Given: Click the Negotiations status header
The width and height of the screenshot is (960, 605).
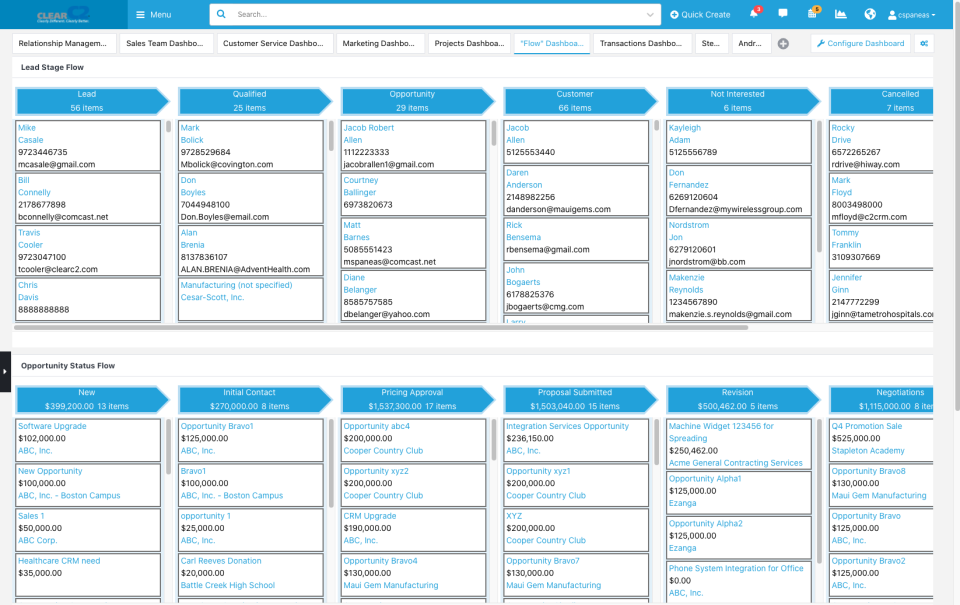Looking at the screenshot, I should 882,399.
